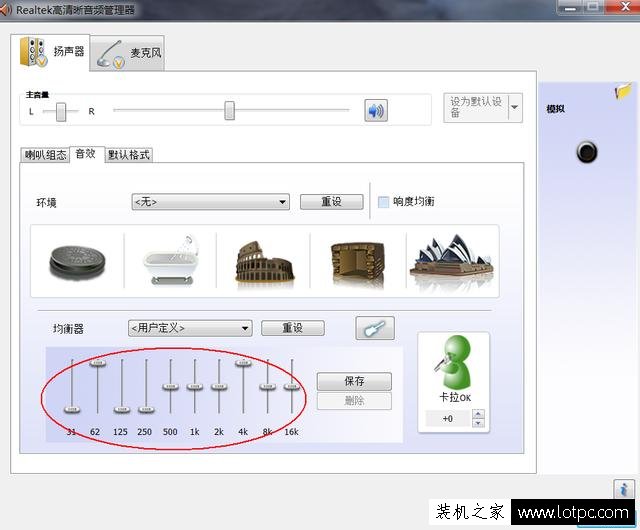The width and height of the screenshot is (640, 530).
Task: Expand the 环境 environment dropdown
Action: click(x=211, y=202)
